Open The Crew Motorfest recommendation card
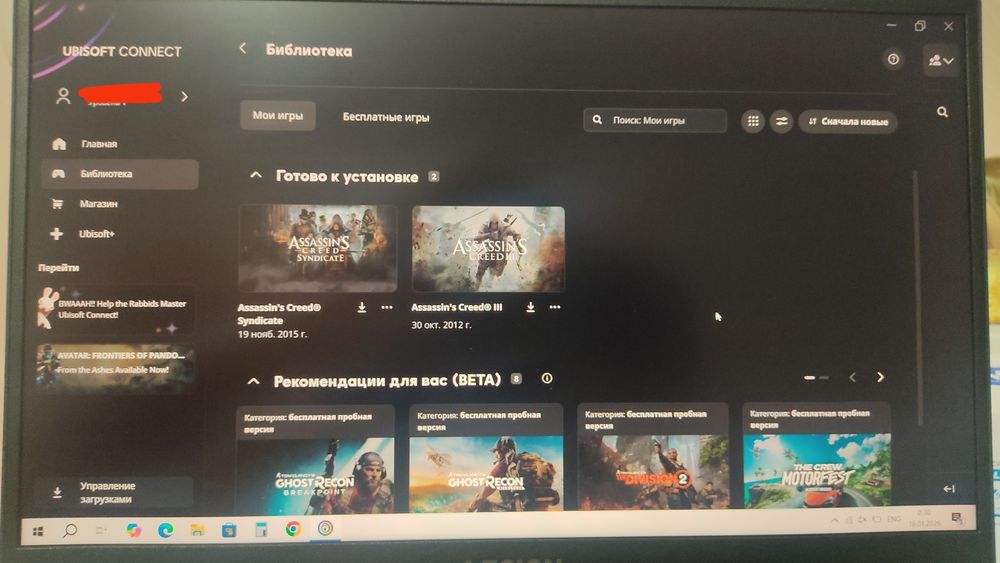Image resolution: width=1000 pixels, height=563 pixels. pyautogui.click(x=816, y=455)
